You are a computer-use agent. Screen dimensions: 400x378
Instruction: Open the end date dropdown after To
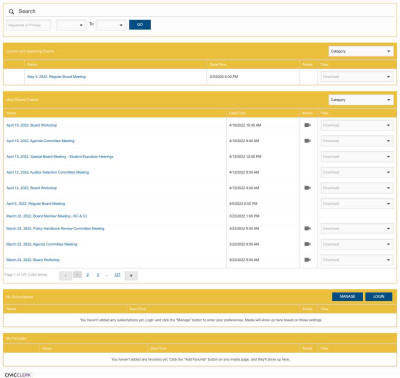point(111,25)
